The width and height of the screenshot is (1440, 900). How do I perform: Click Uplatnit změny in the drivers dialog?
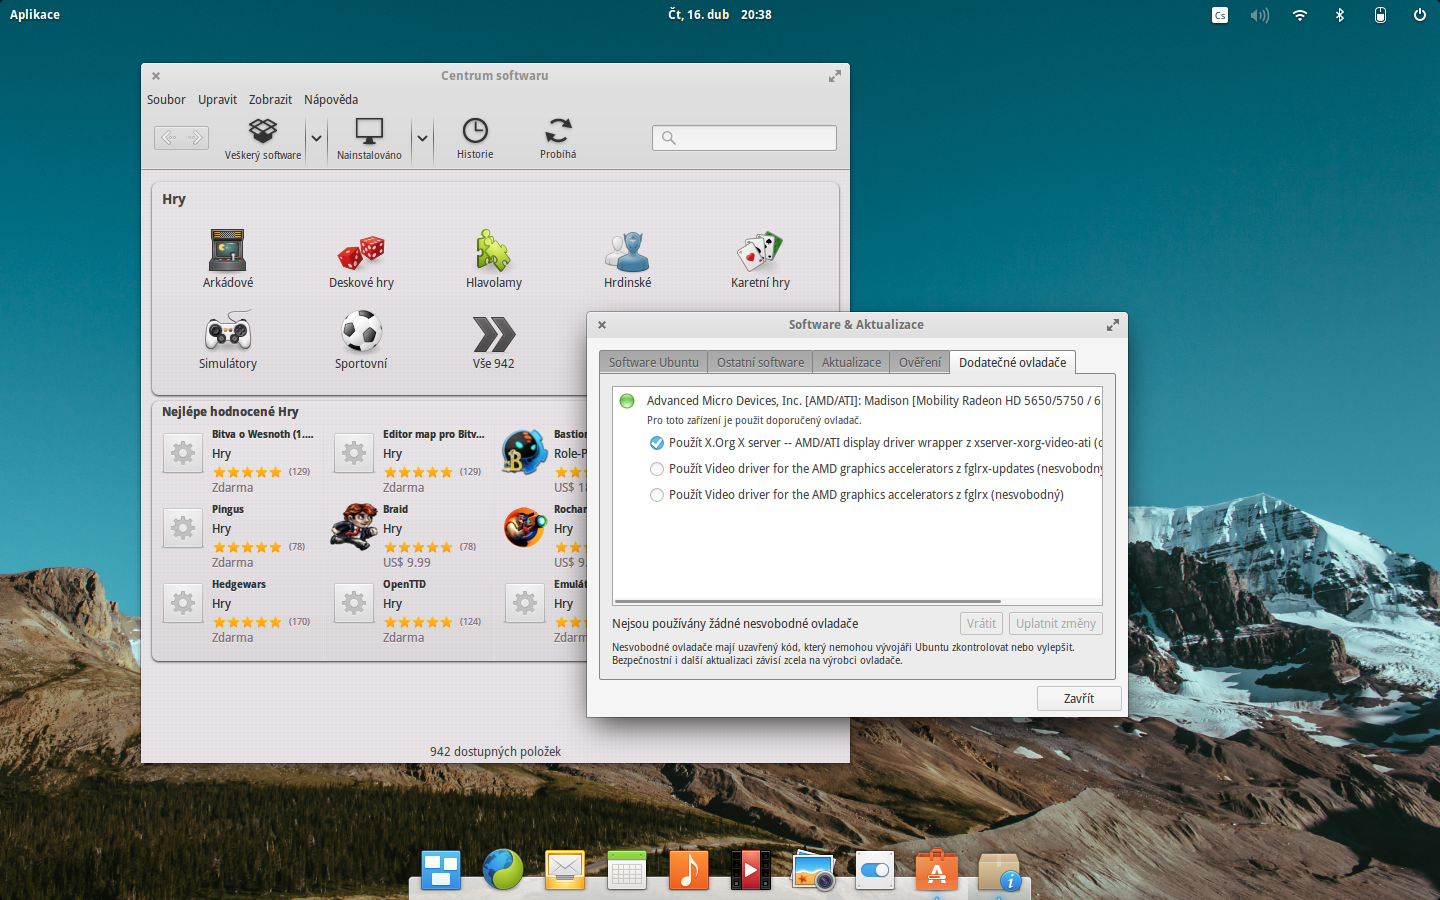pos(1055,622)
